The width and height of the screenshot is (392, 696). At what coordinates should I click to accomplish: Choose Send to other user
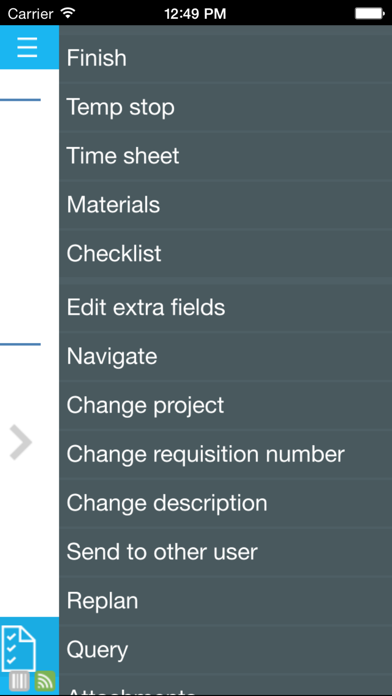coord(226,551)
